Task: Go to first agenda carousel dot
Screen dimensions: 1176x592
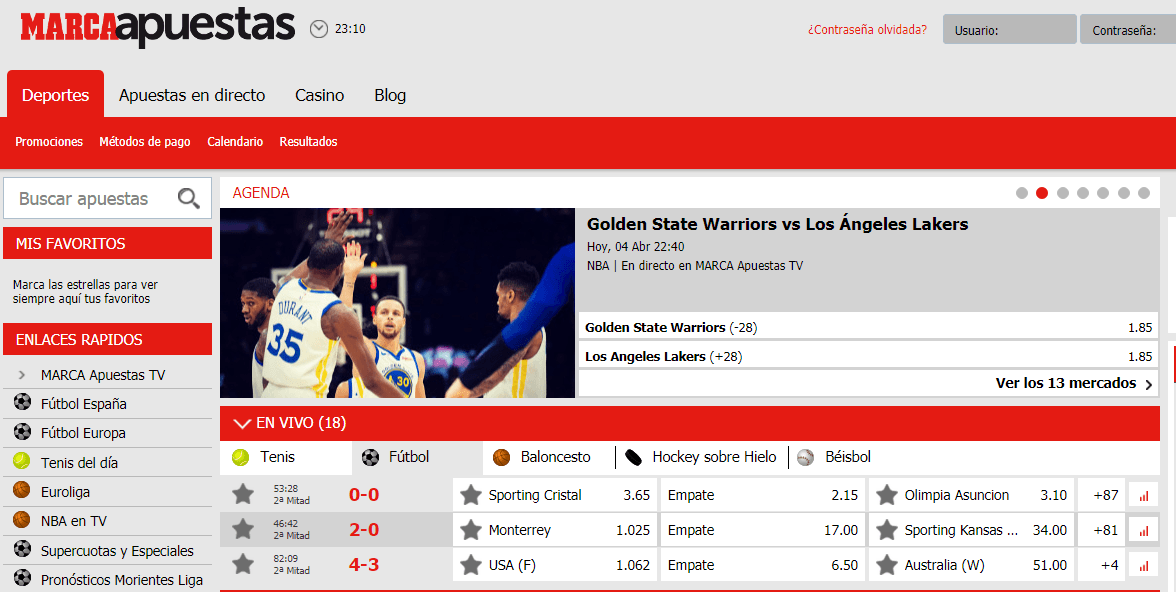Action: pyautogui.click(x=1022, y=193)
